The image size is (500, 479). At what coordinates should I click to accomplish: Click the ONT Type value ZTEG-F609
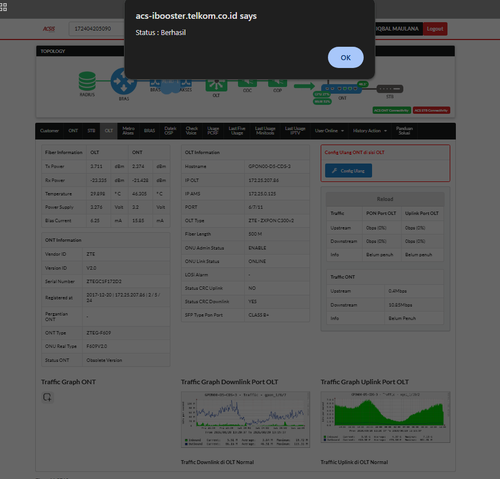99,333
